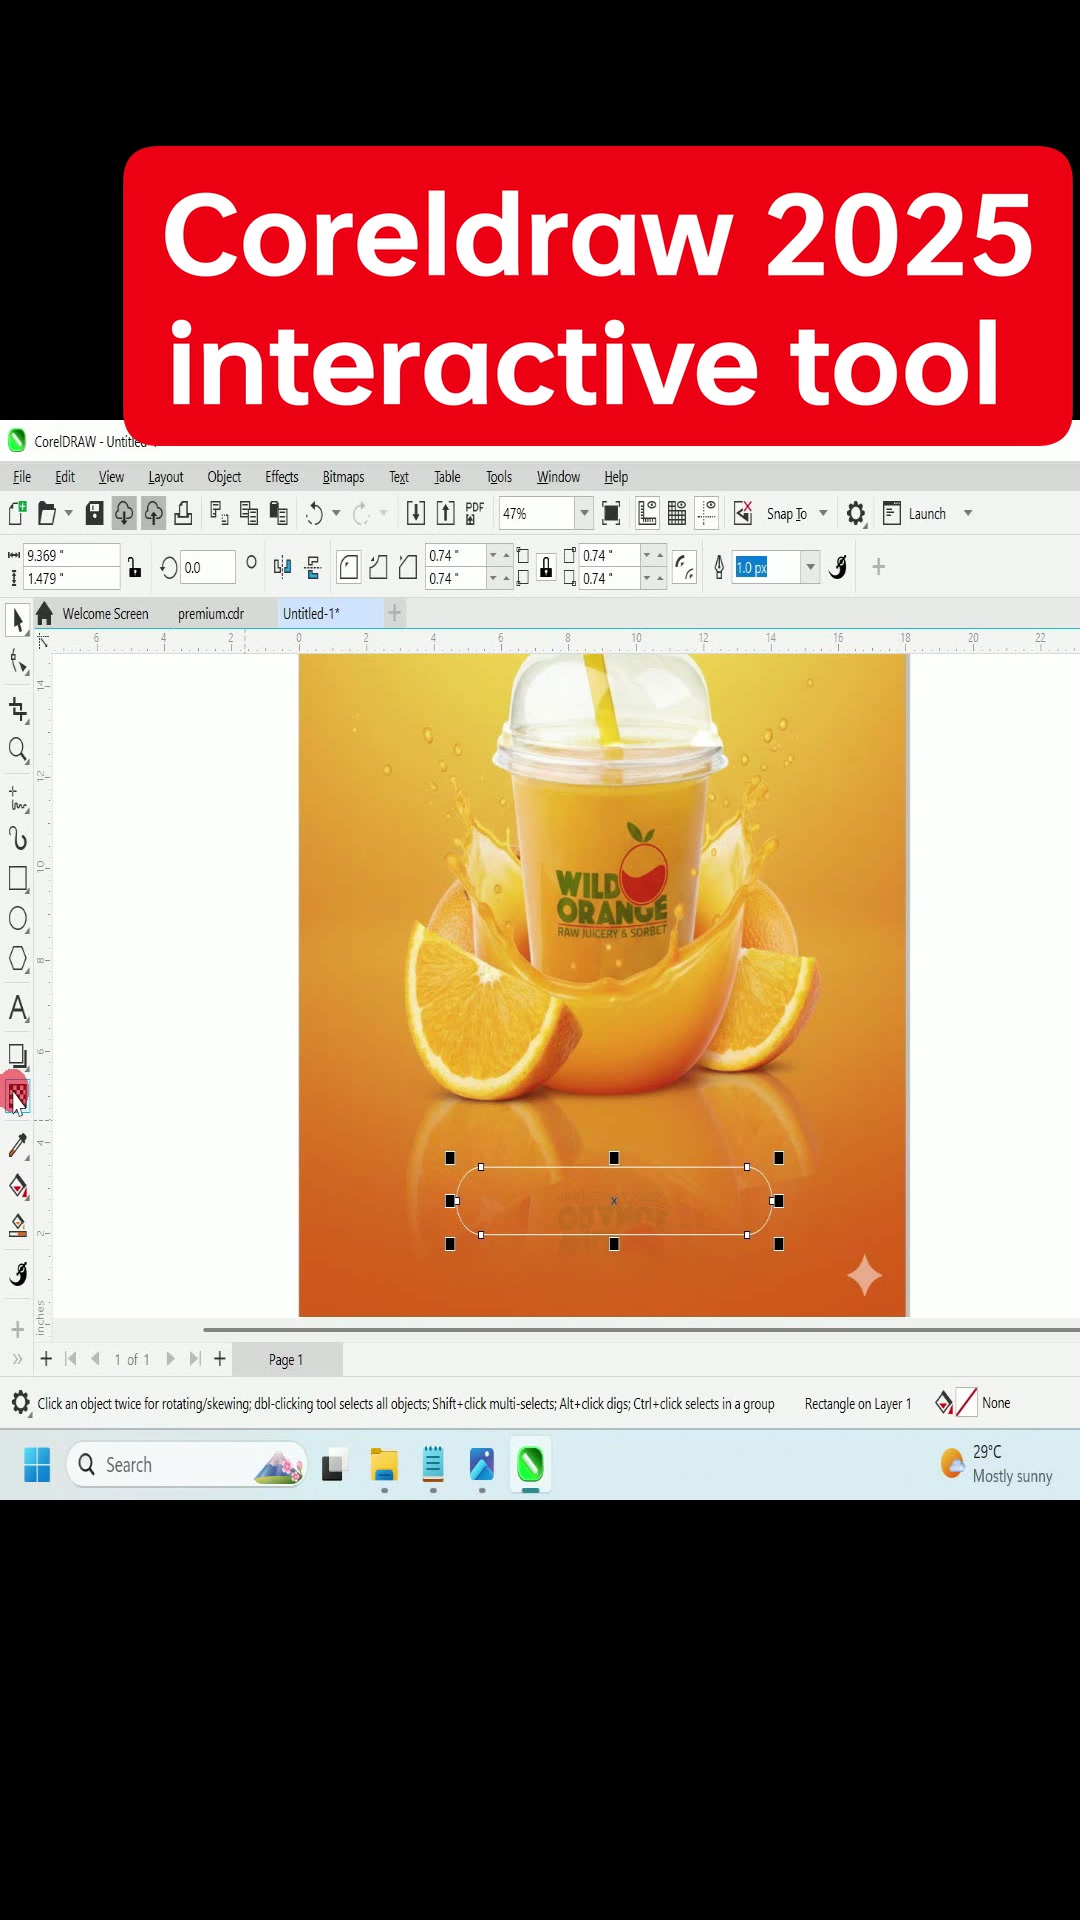This screenshot has height=1920, width=1080.
Task: Select the Artistic Media tool
Action: click(17, 838)
